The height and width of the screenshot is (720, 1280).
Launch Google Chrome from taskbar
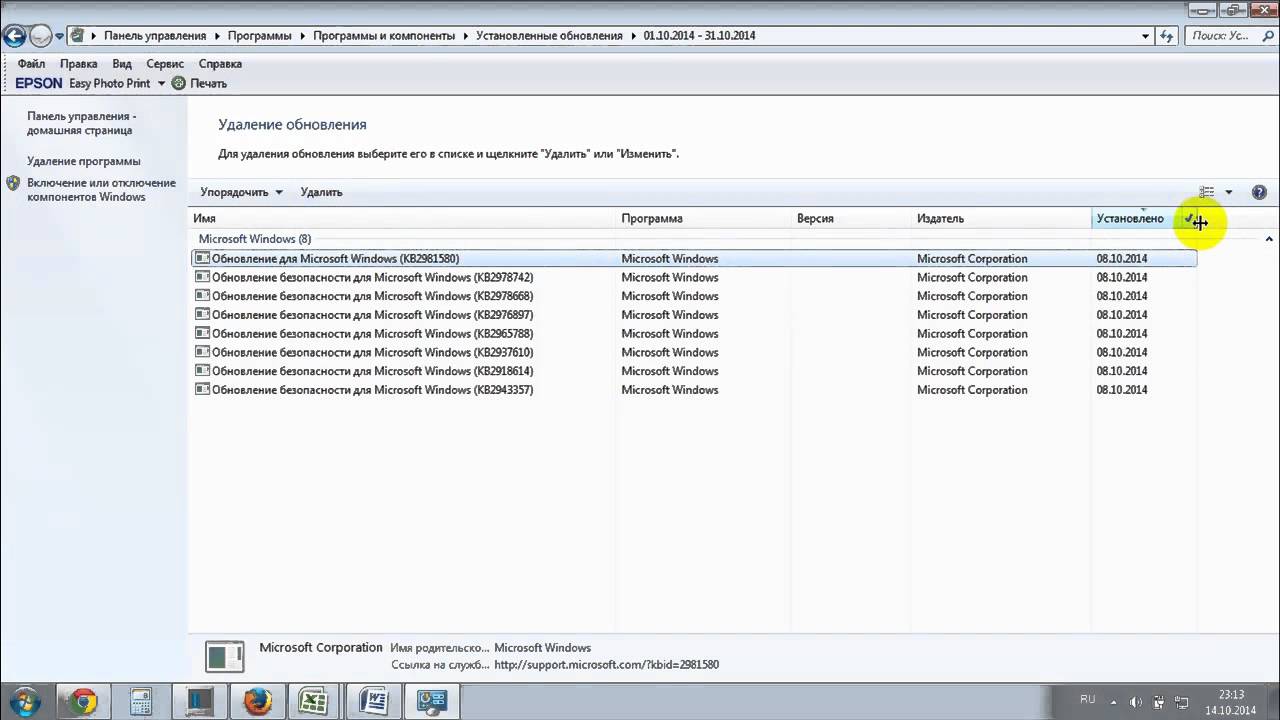(x=83, y=701)
